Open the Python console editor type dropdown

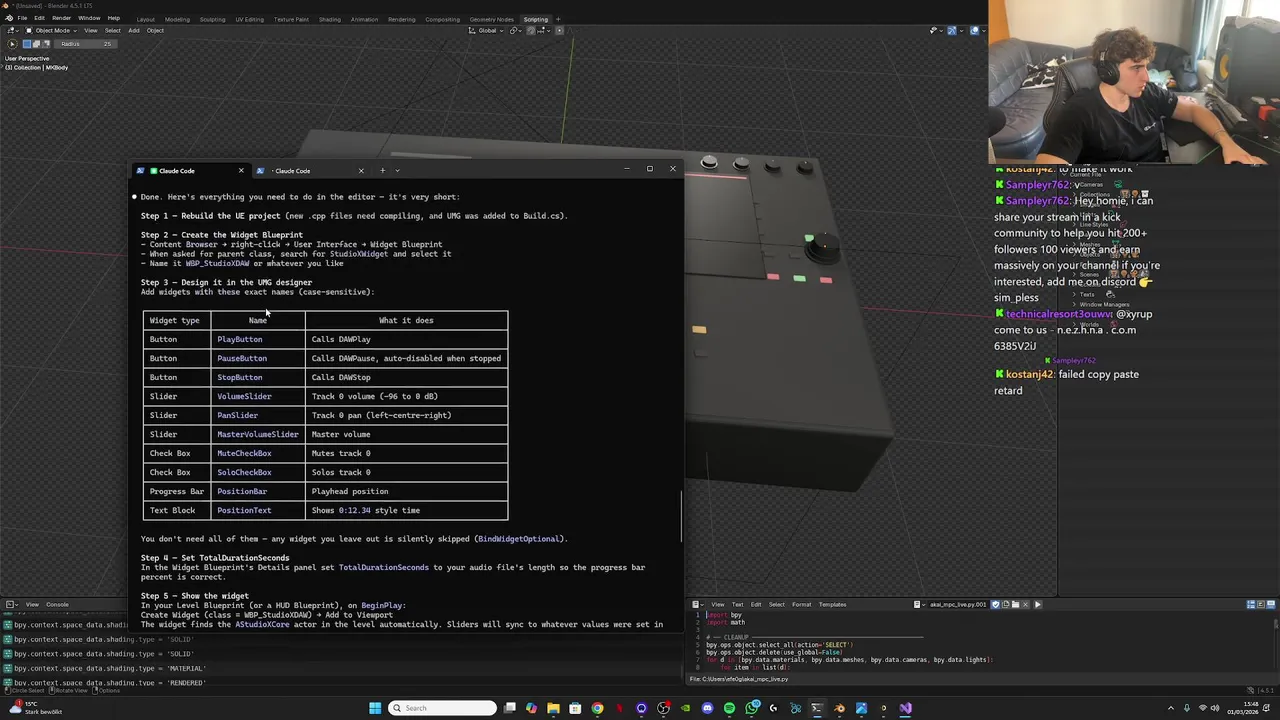click(x=11, y=604)
